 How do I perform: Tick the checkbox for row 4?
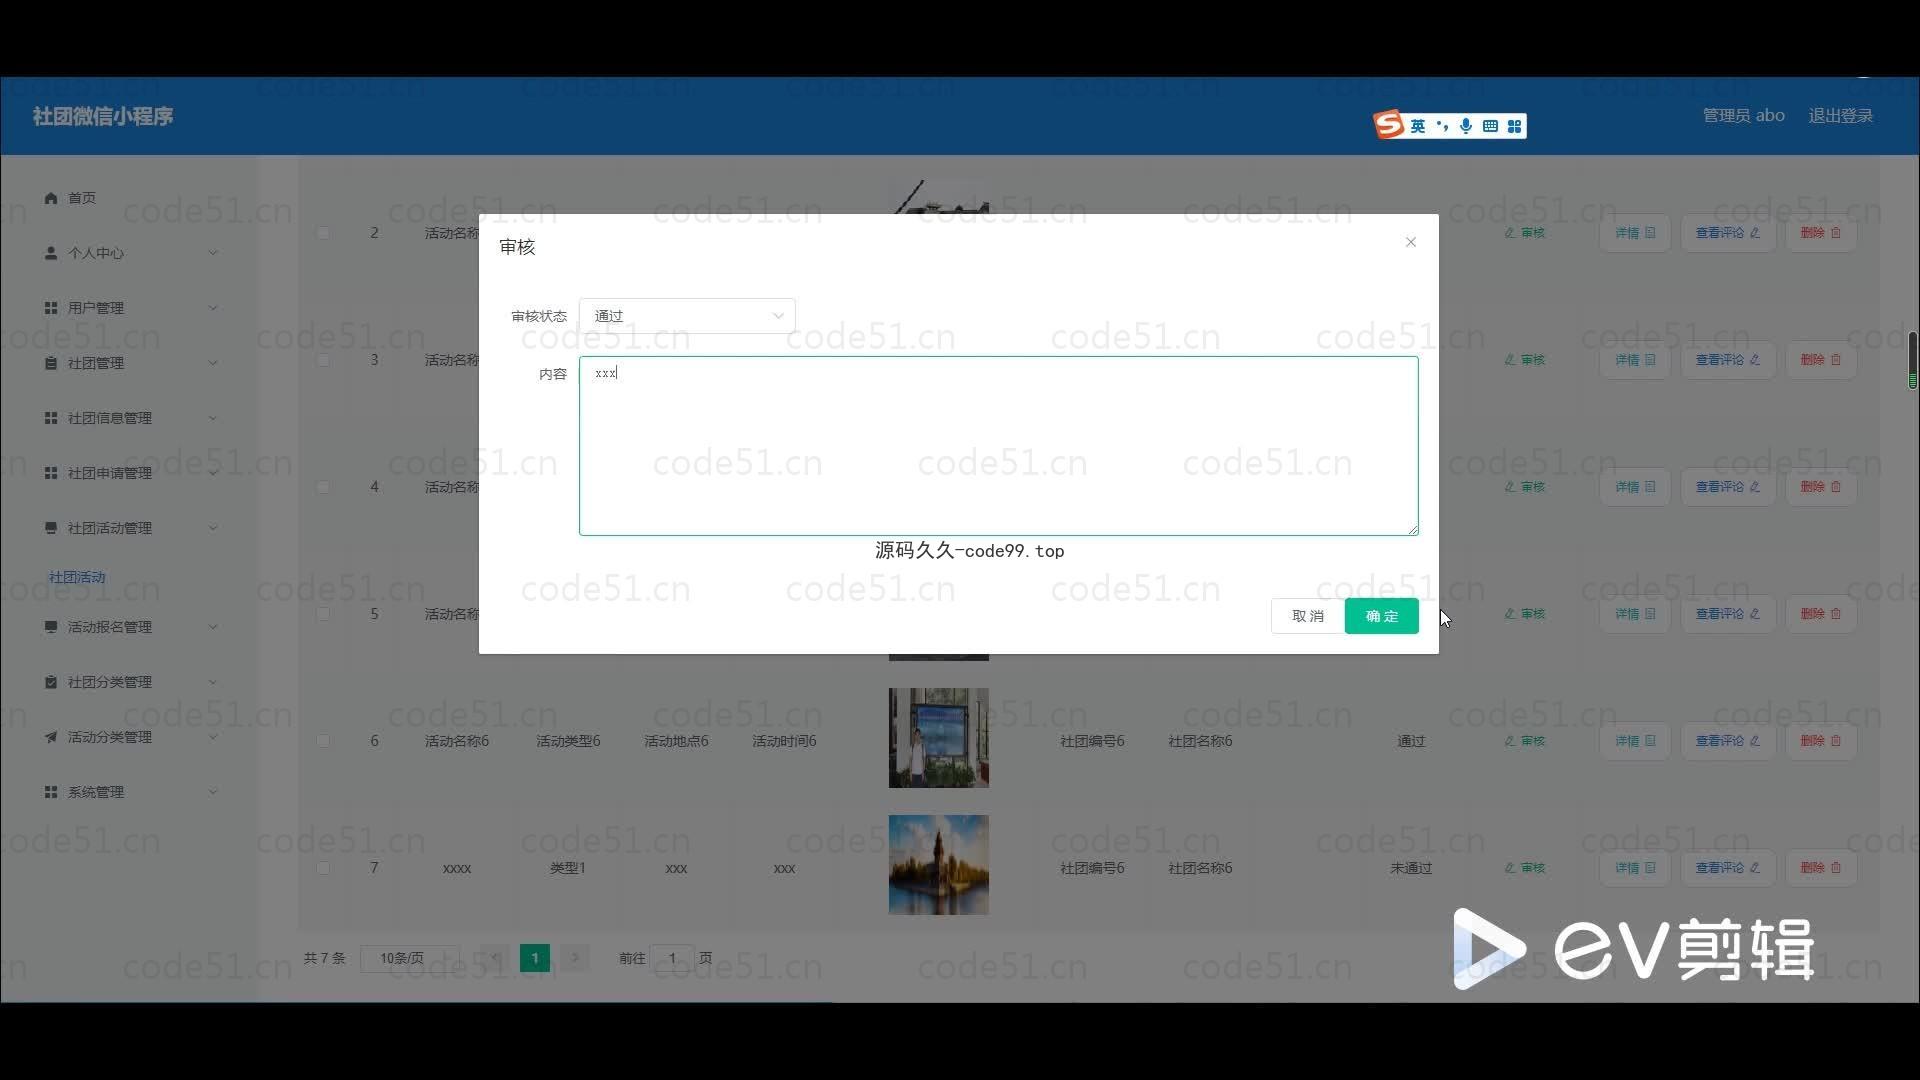tap(323, 487)
